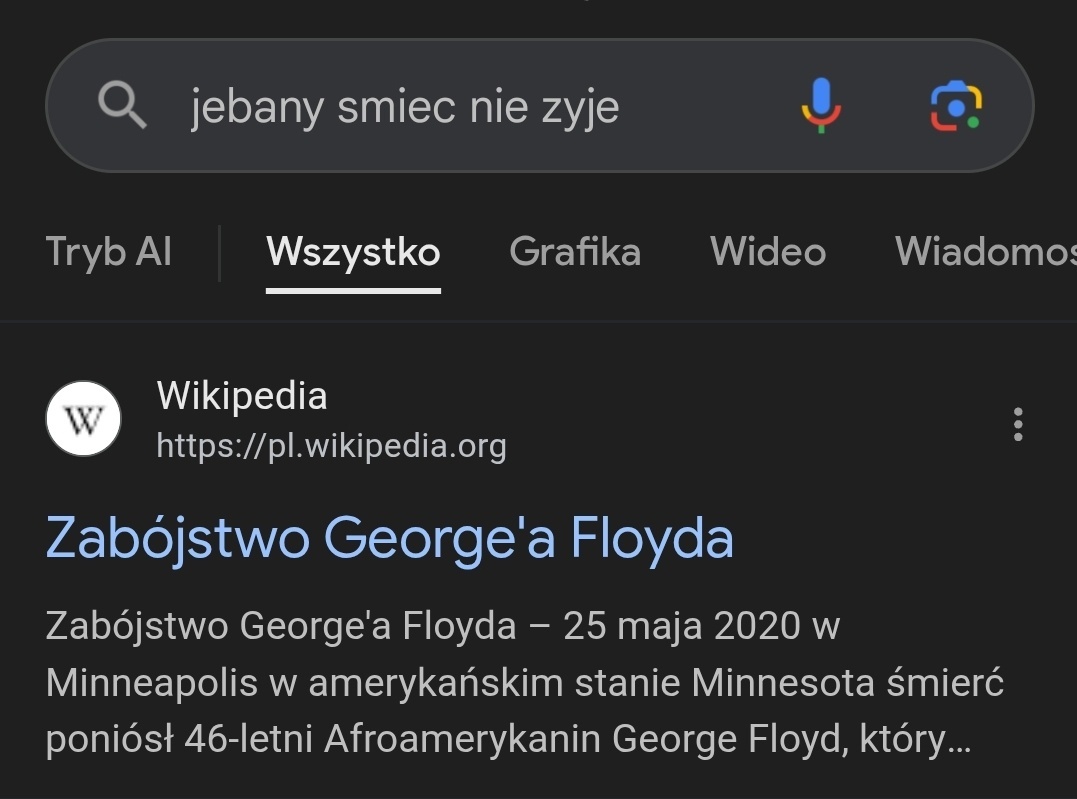Screen dimensions: 1077x799
Task: Click the Wikipedia site name above the result
Action: pyautogui.click(x=242, y=396)
